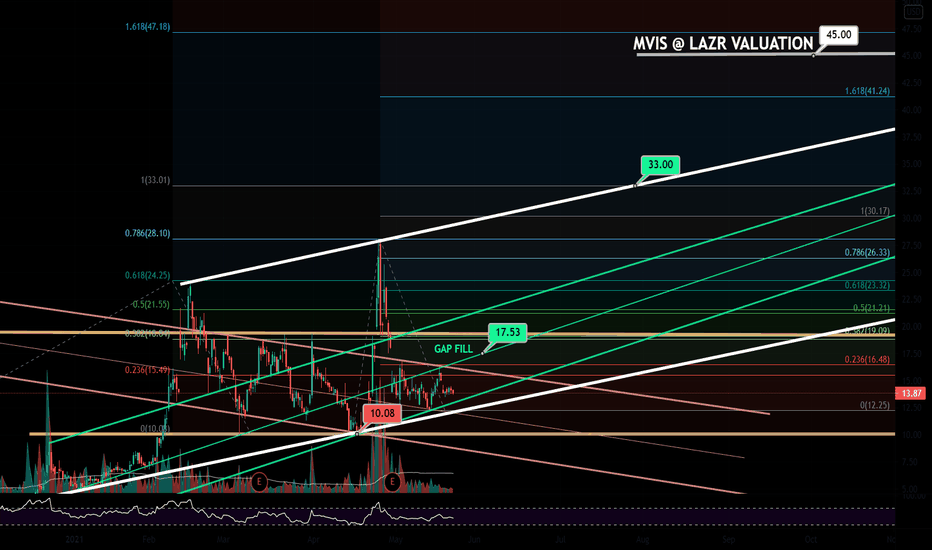
Task: Click the Fibonacci label 1(33.01)
Action: point(155,180)
